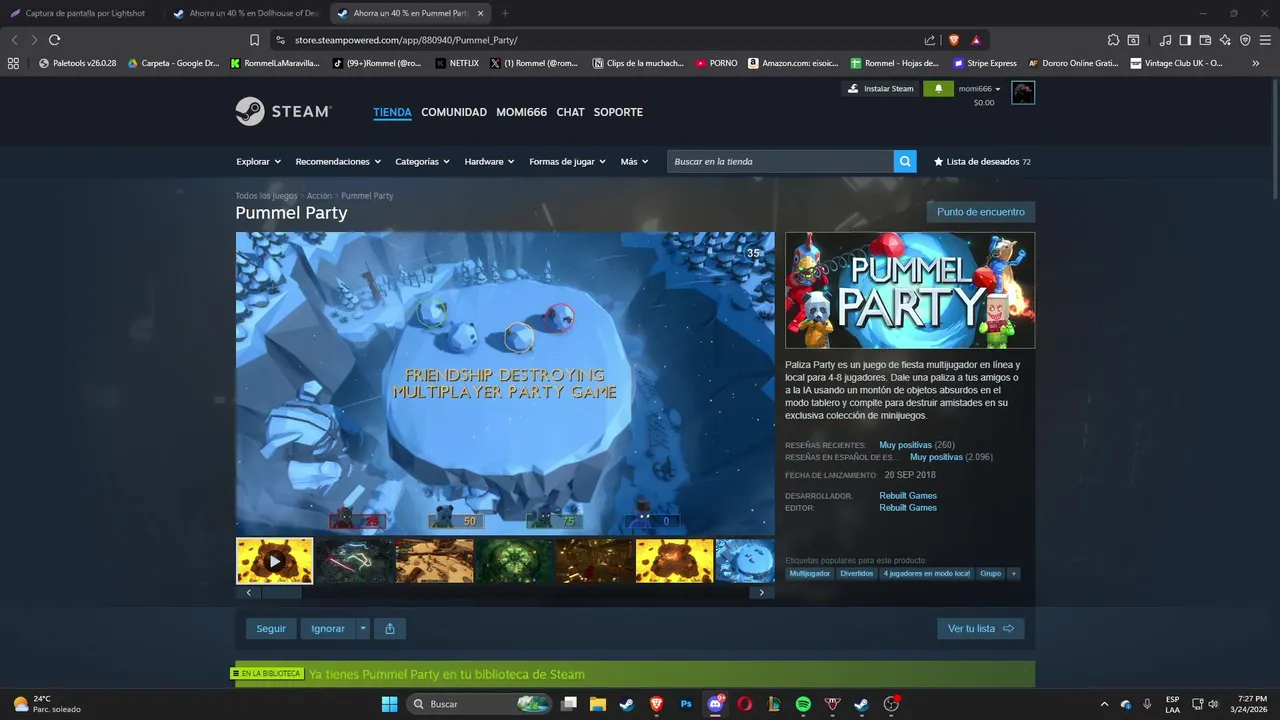Open the NETFLIX bookmark

pos(457,63)
